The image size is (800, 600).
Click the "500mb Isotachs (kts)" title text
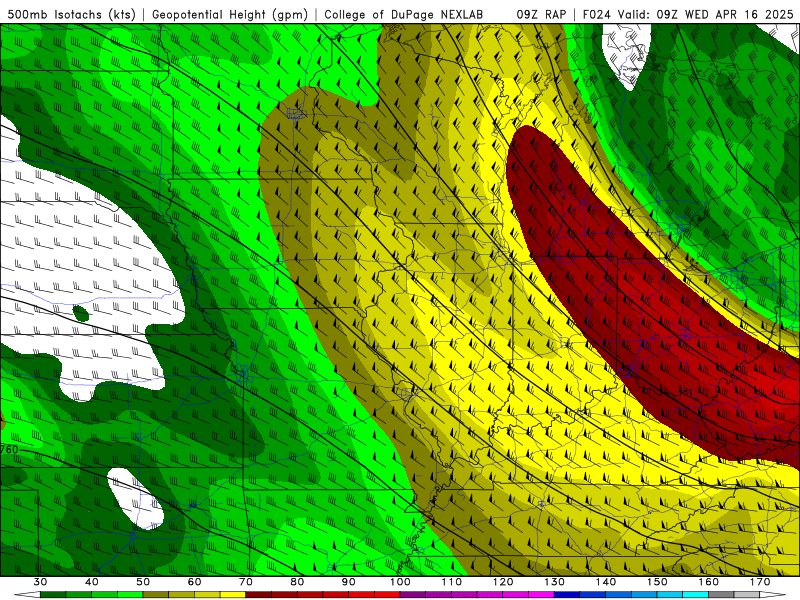[71, 14]
